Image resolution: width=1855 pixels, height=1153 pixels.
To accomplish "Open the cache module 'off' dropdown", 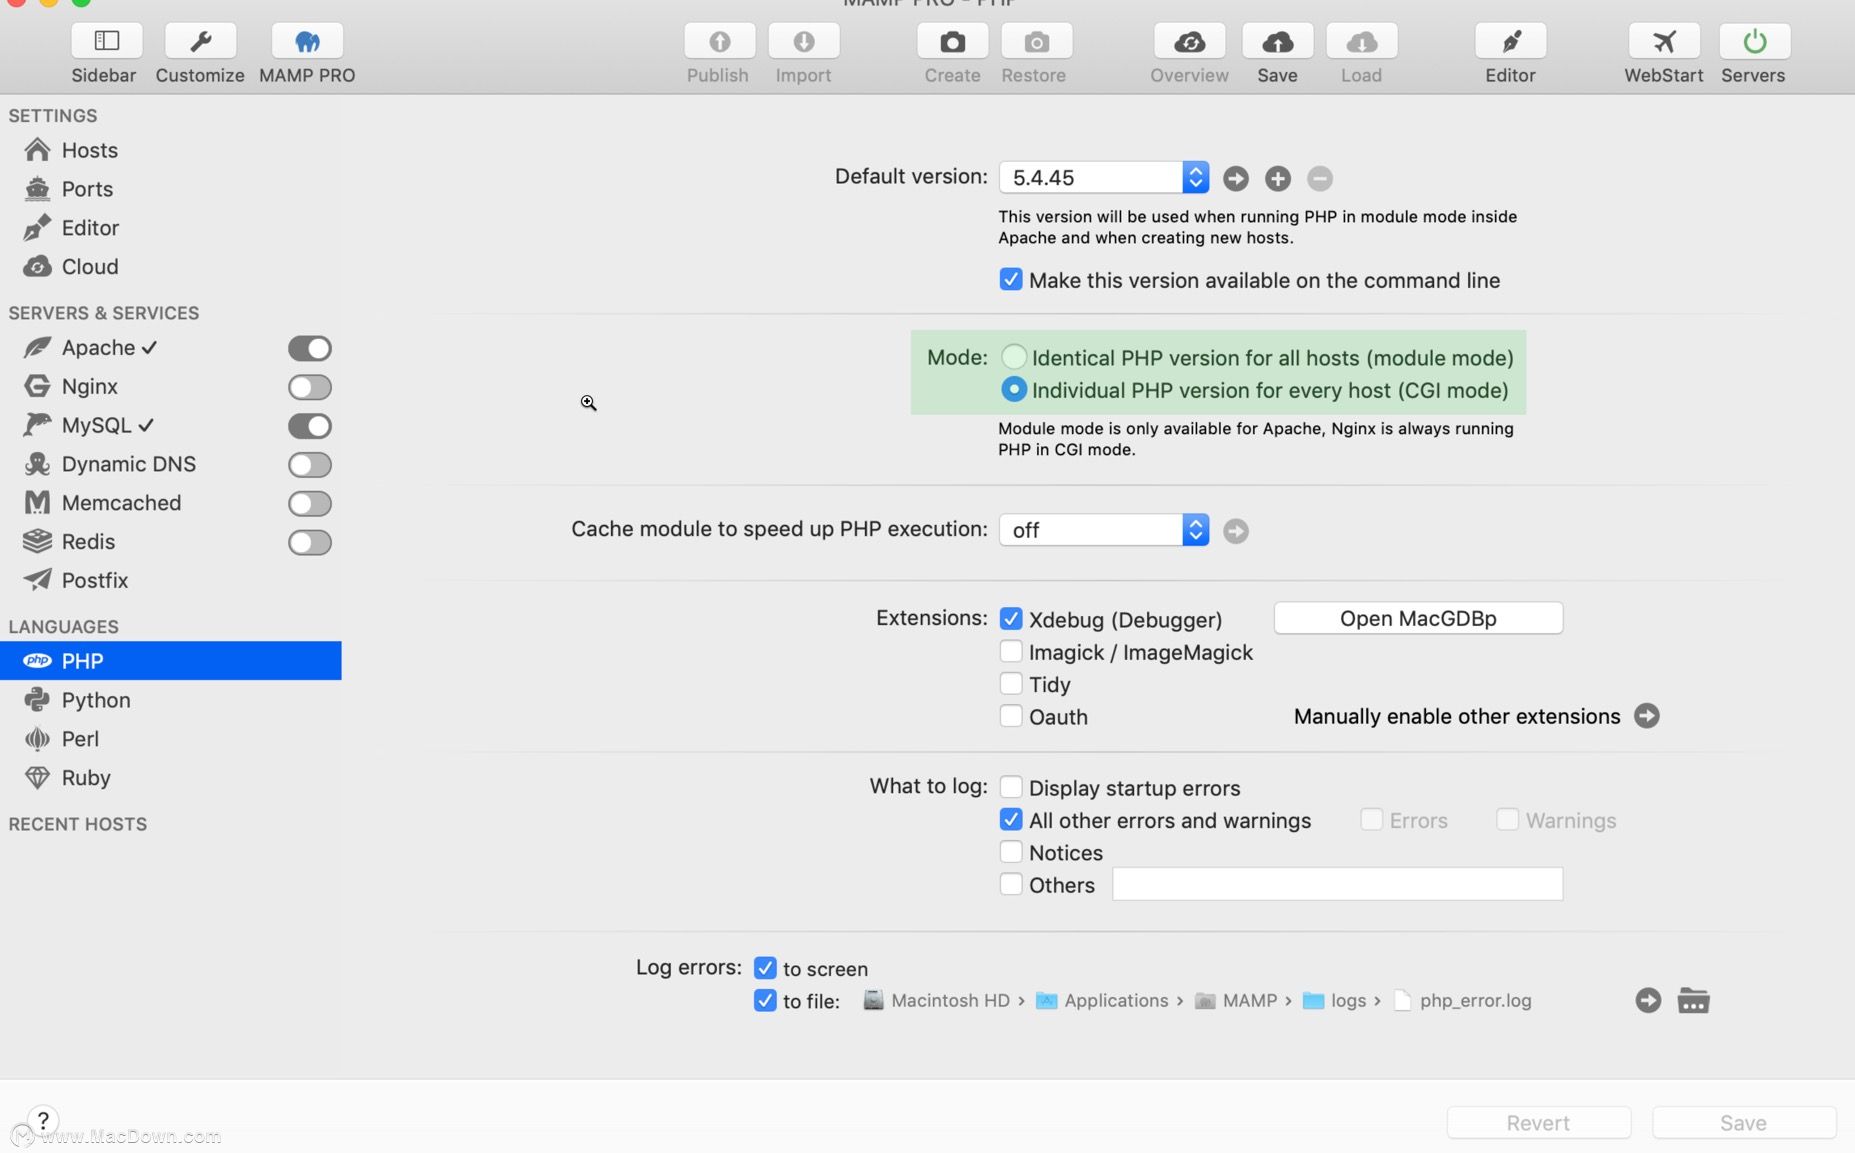I will [x=1104, y=530].
